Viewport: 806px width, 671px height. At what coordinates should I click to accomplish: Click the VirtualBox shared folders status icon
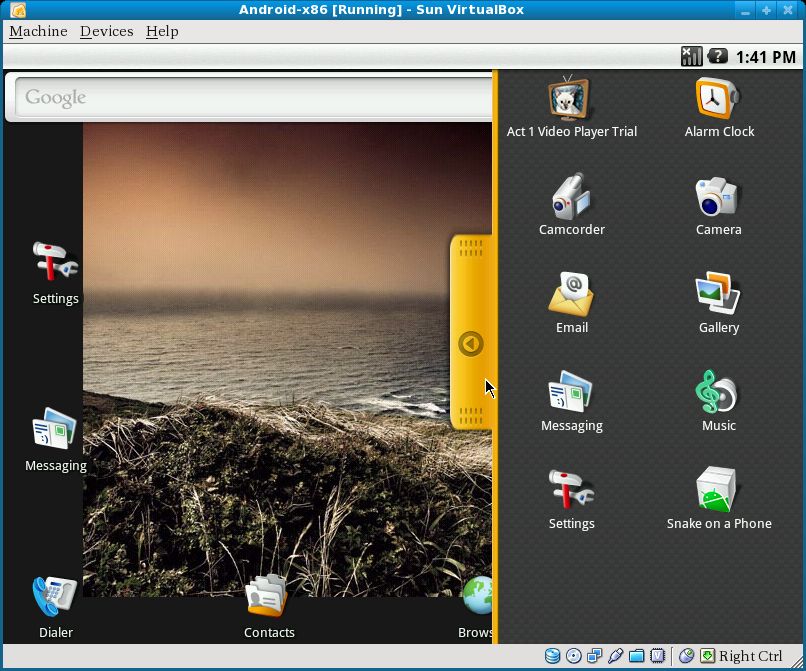tap(636, 656)
